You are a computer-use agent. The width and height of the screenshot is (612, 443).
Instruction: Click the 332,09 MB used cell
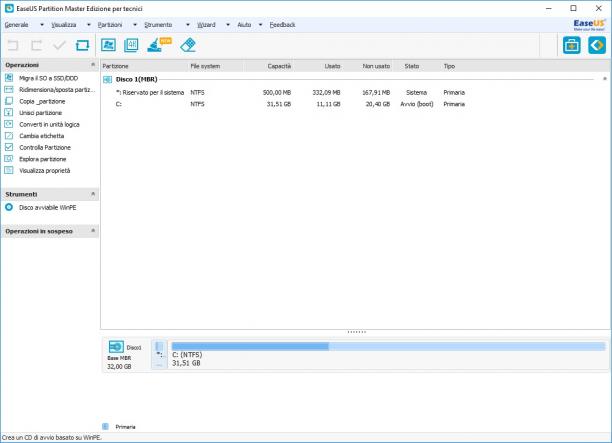pos(326,93)
